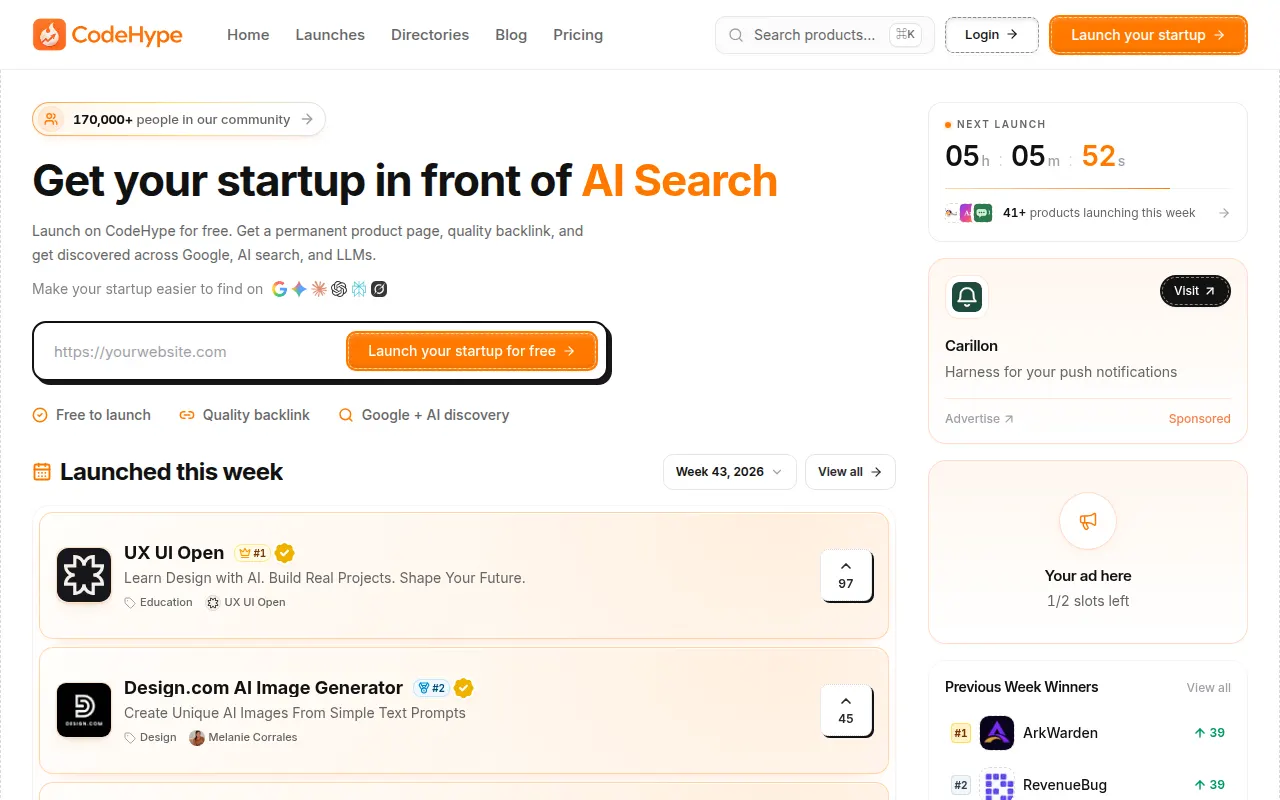
Task: Click the header Launch your startup button
Action: (1148, 35)
